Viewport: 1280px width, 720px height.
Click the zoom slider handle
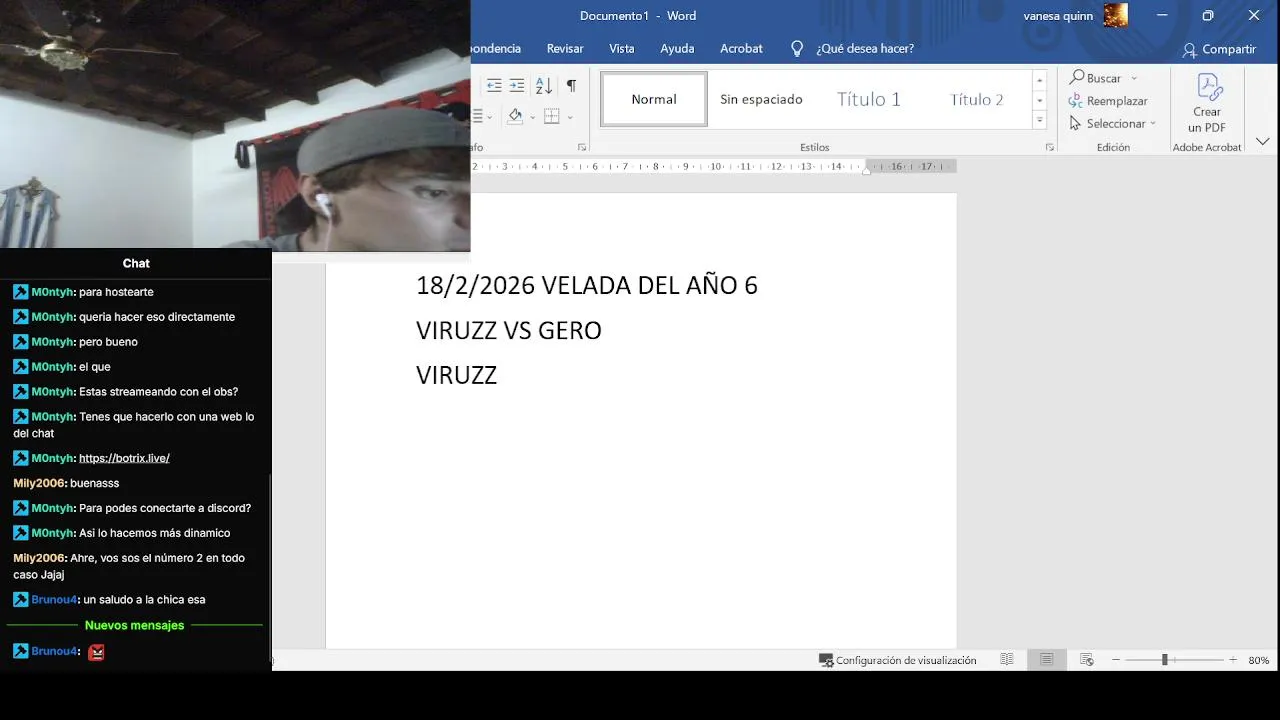(x=1164, y=660)
